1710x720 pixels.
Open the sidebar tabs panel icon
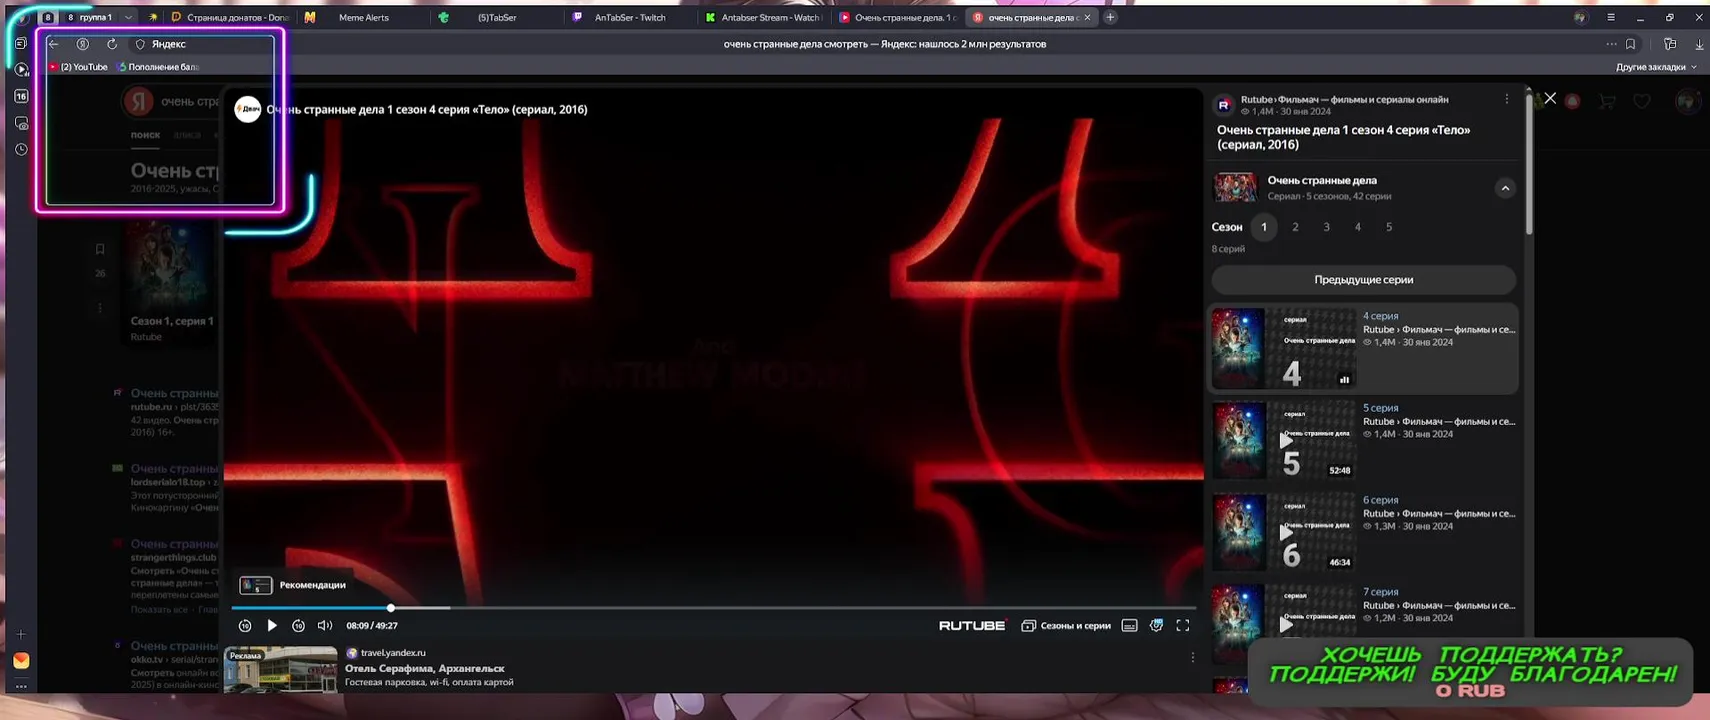[21, 43]
